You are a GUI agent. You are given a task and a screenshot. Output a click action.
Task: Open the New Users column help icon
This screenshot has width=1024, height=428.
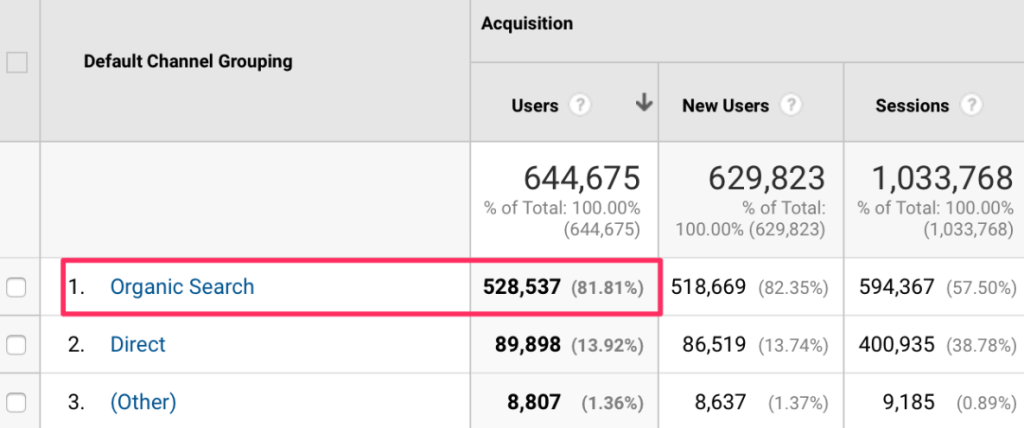click(791, 105)
